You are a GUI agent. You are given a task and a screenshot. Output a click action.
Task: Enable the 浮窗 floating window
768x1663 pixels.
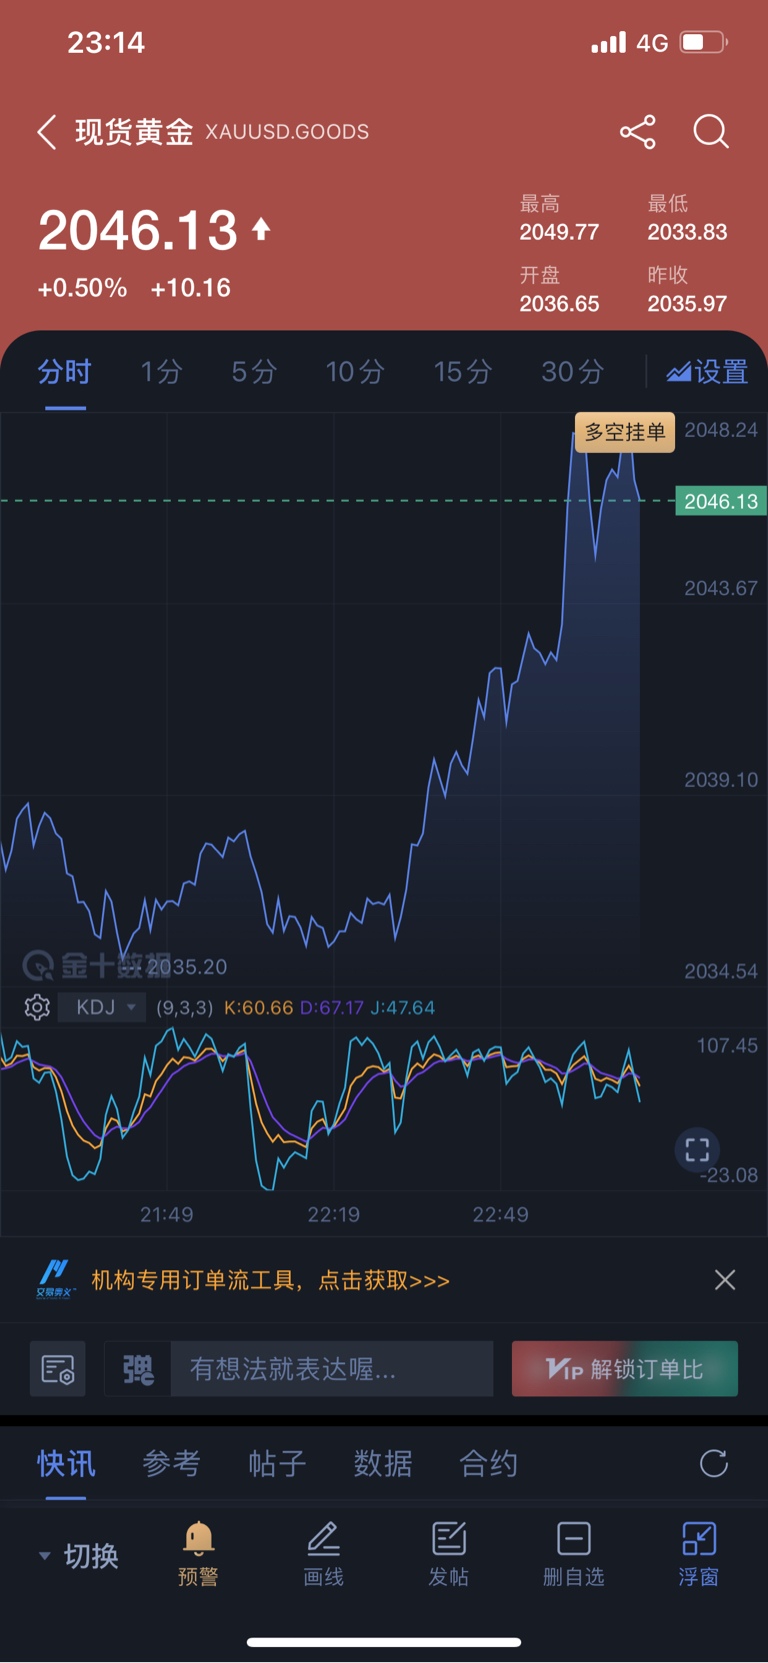point(699,1553)
